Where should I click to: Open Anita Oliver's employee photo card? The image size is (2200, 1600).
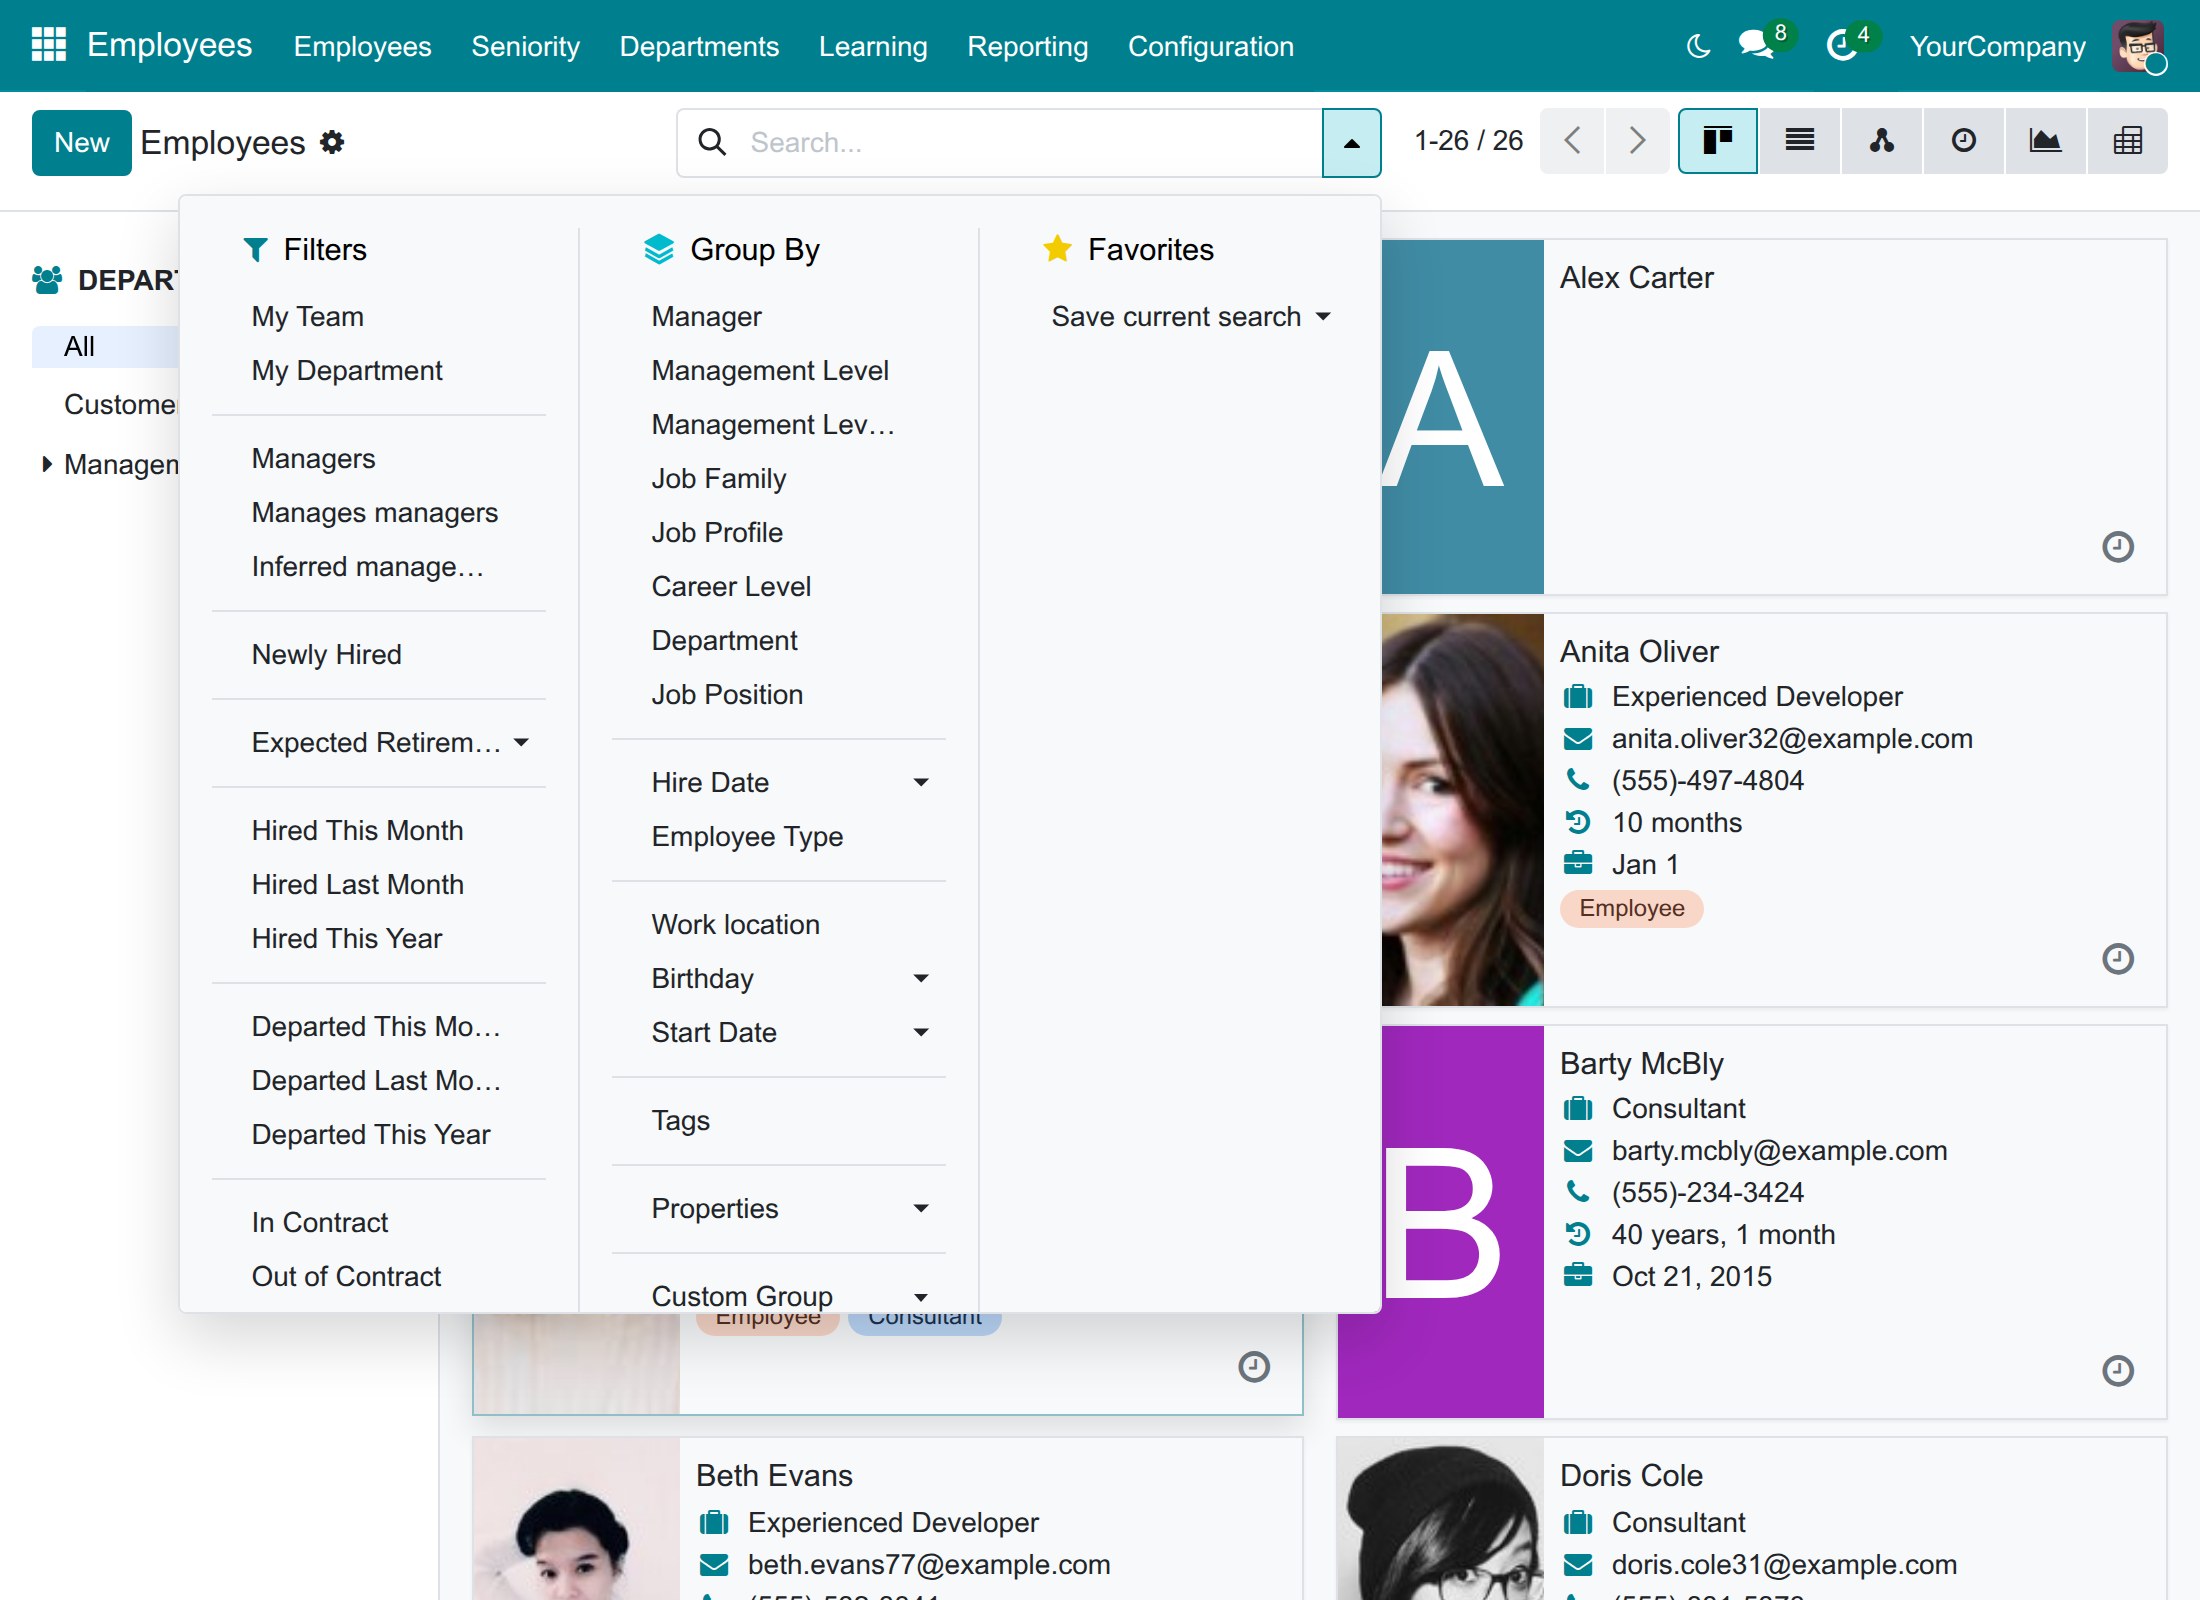[1461, 810]
